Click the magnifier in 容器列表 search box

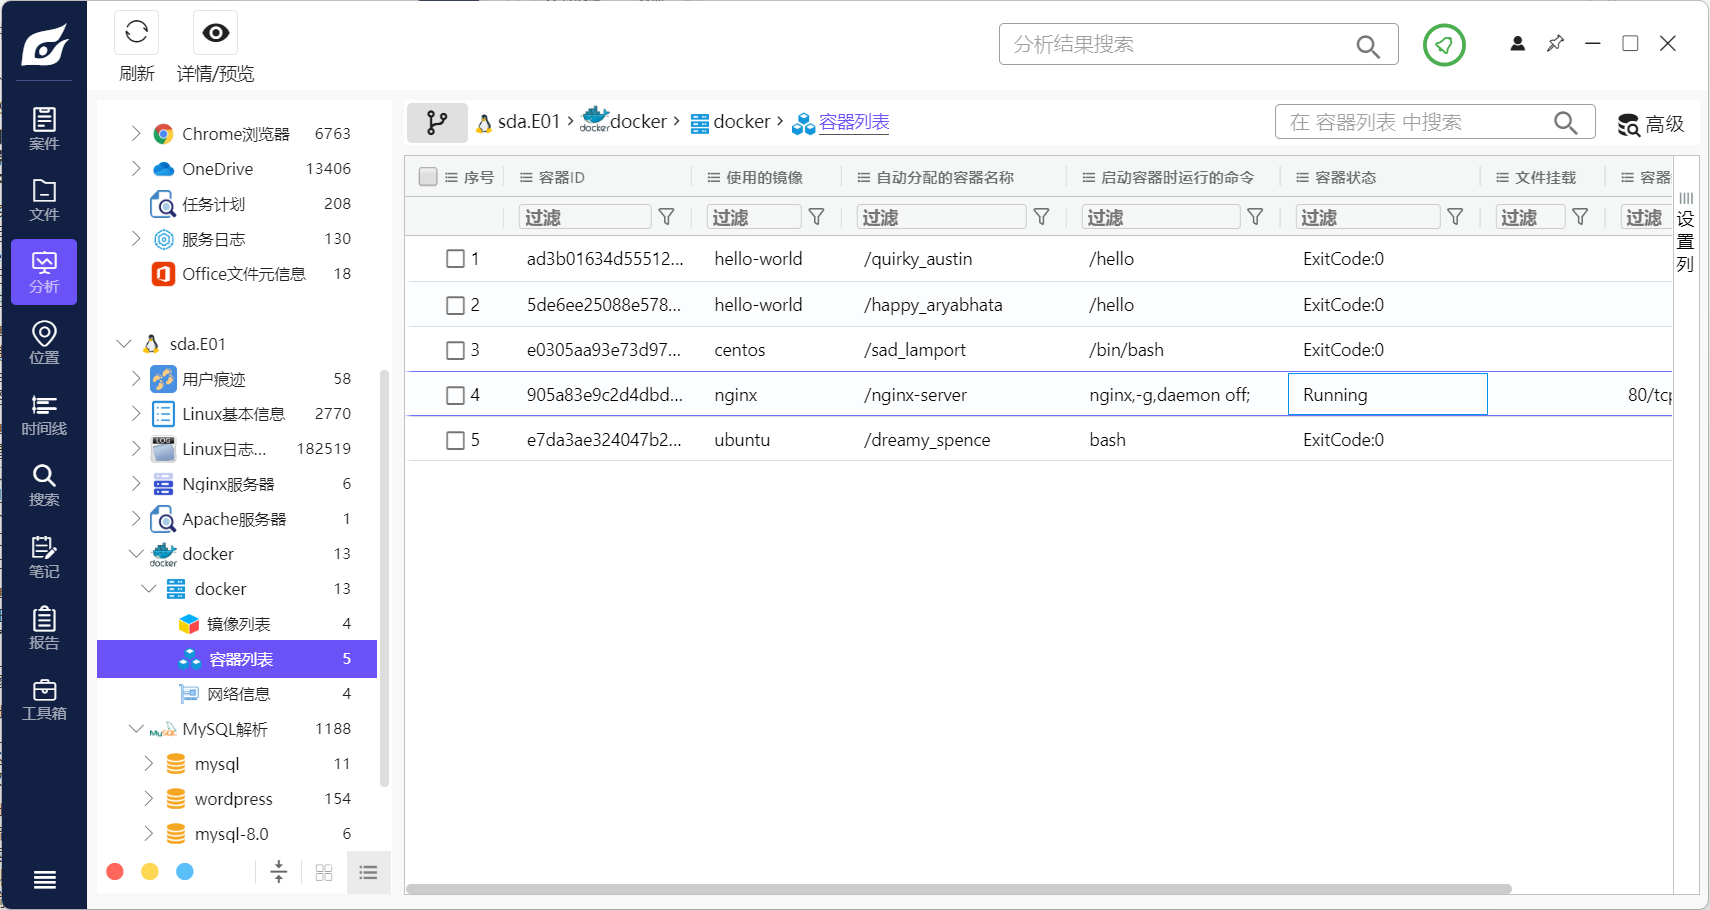click(1565, 123)
